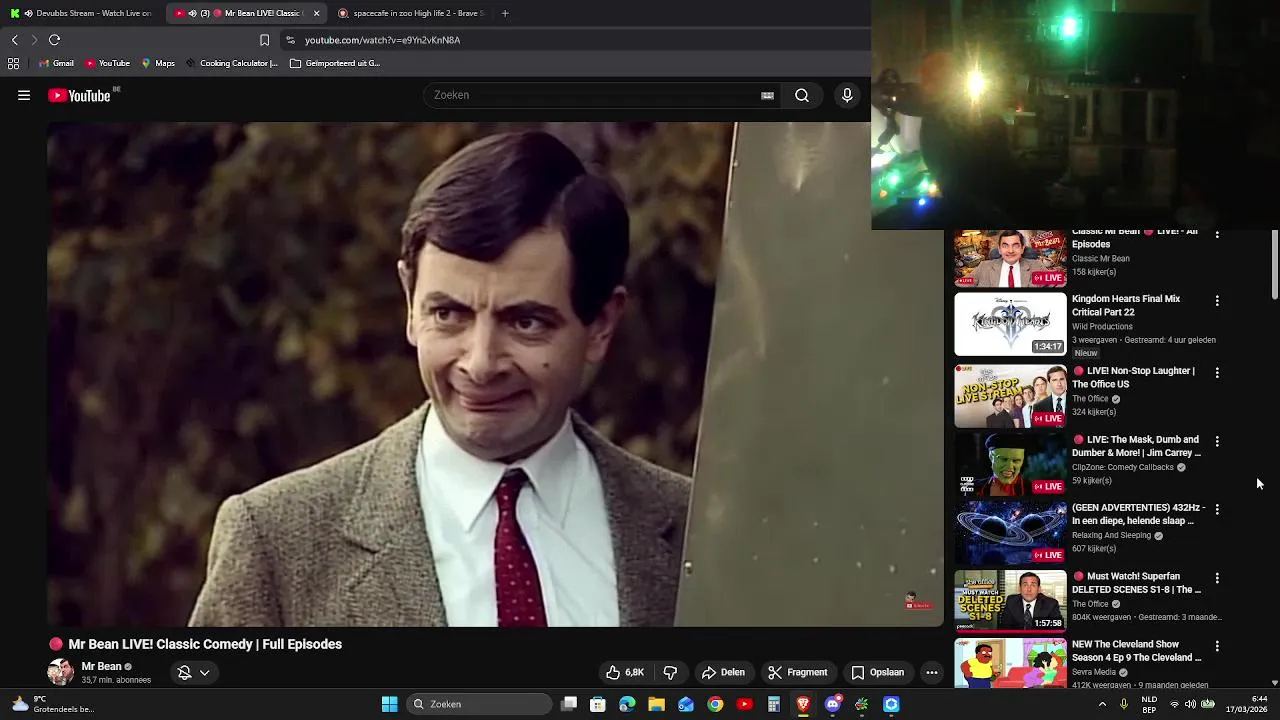Open Kingdom Hearts Final Mix video thumbnail
The height and width of the screenshot is (720, 1280).
(x=1010, y=324)
